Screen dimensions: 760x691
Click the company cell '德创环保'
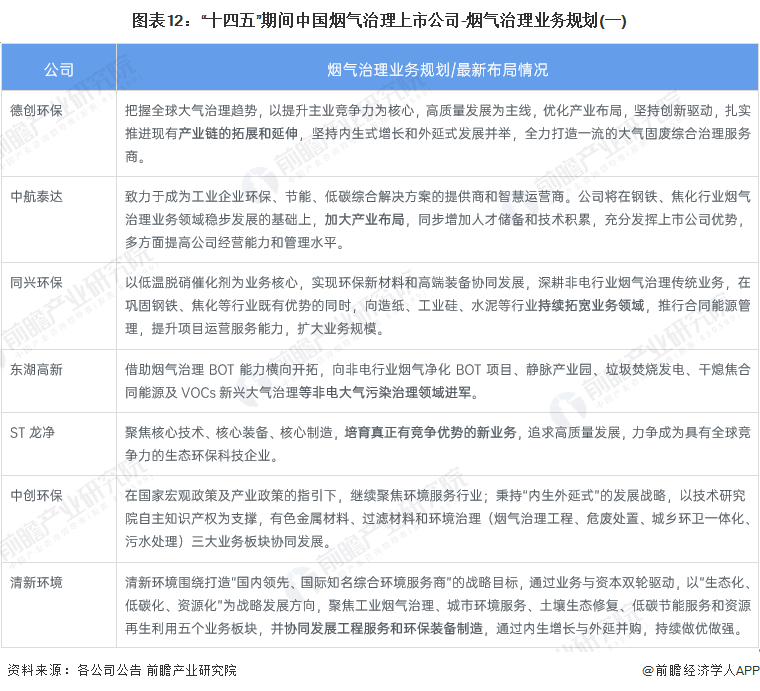coord(36,110)
